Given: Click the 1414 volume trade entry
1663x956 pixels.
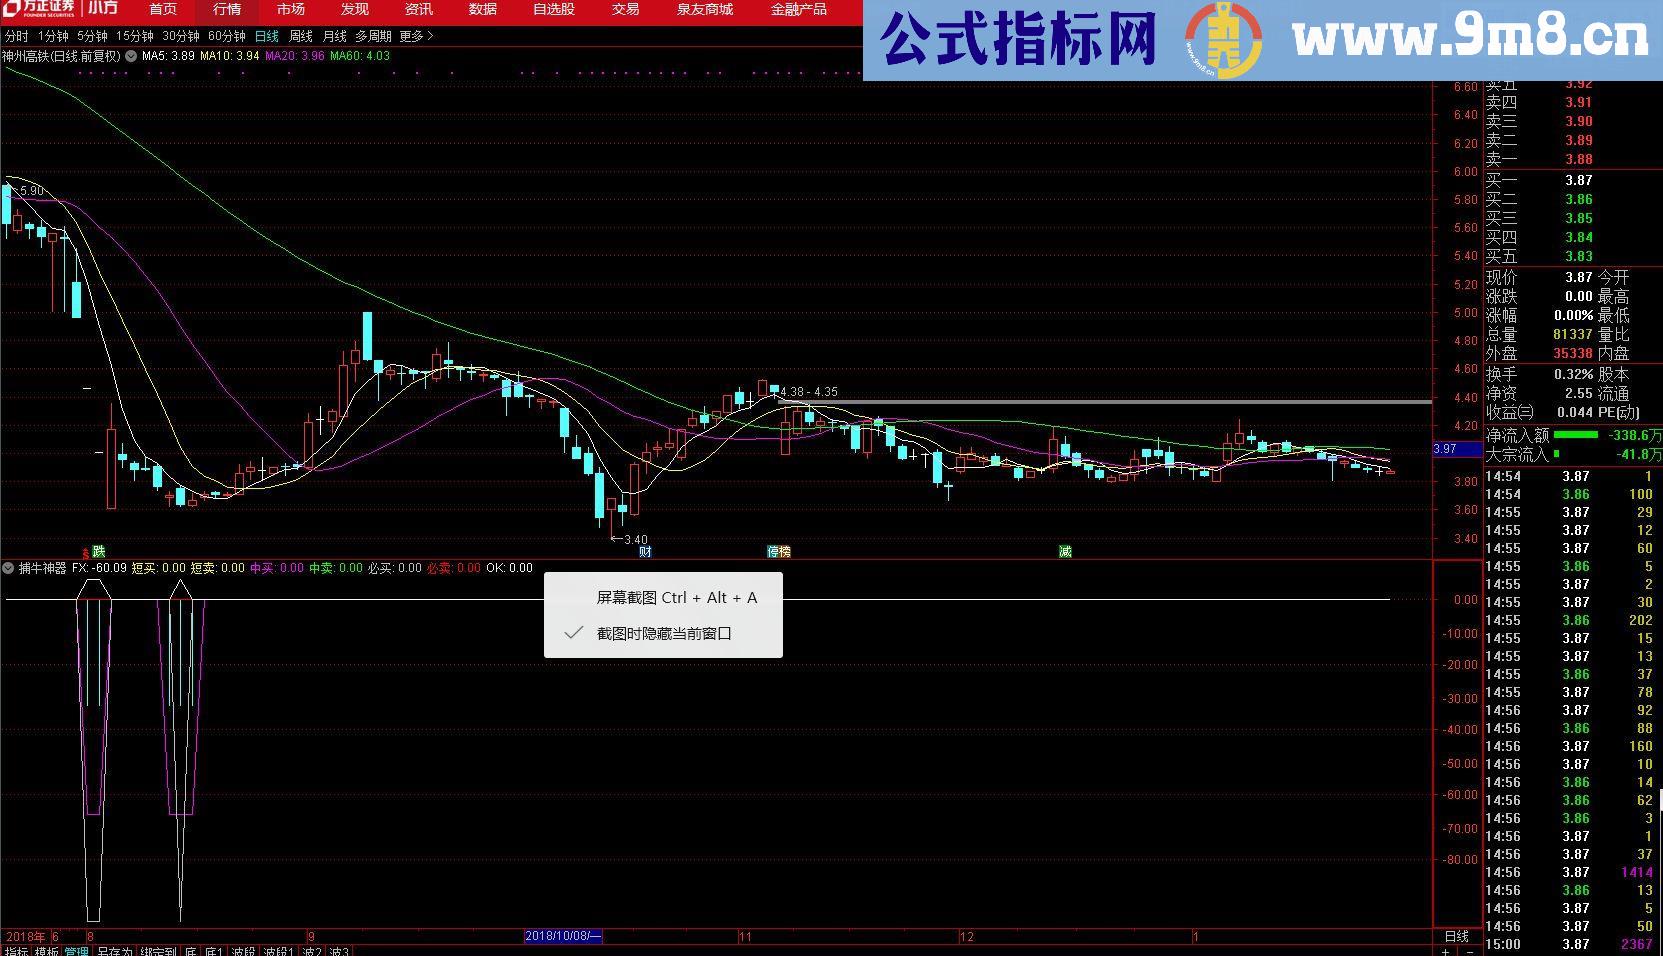Looking at the screenshot, I should (1636, 872).
